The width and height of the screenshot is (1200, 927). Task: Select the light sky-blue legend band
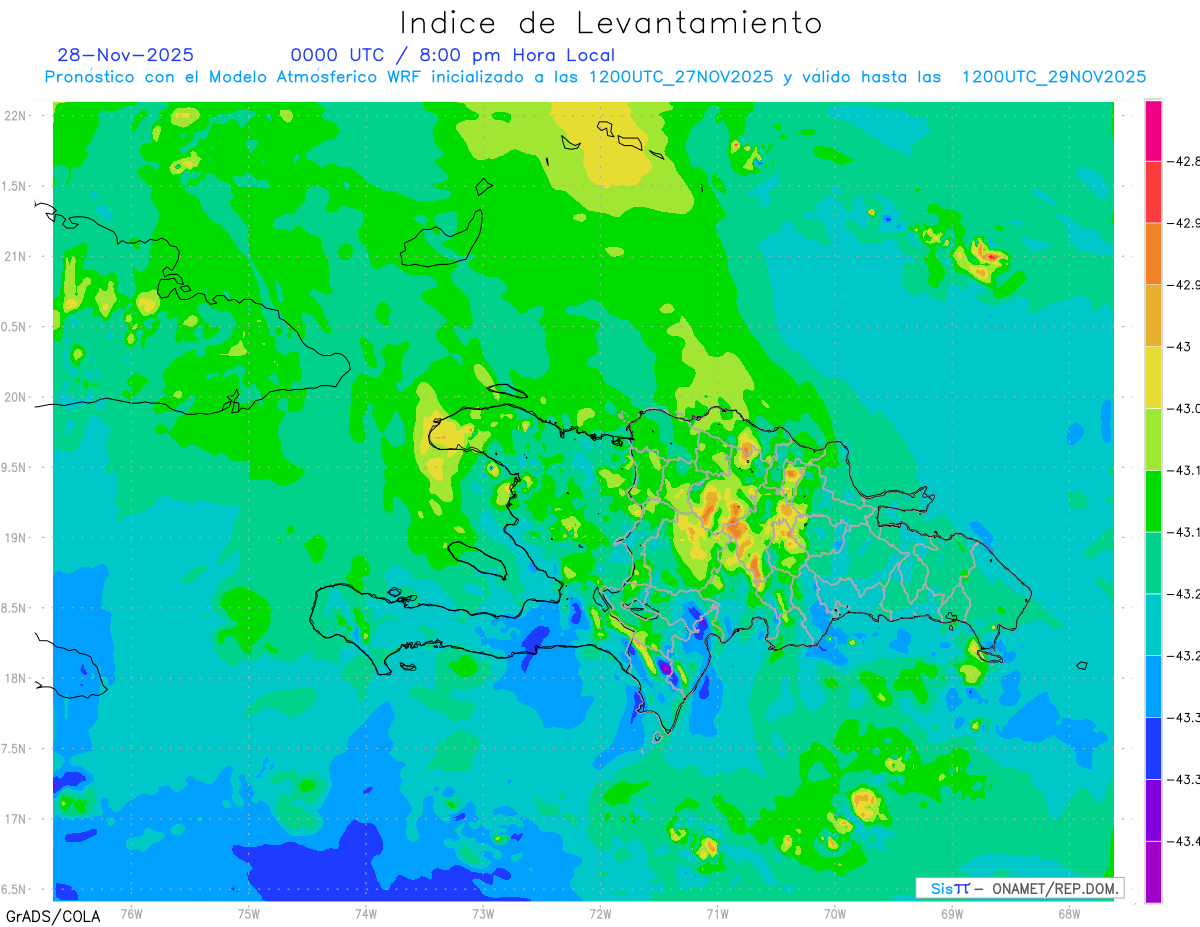(1153, 686)
